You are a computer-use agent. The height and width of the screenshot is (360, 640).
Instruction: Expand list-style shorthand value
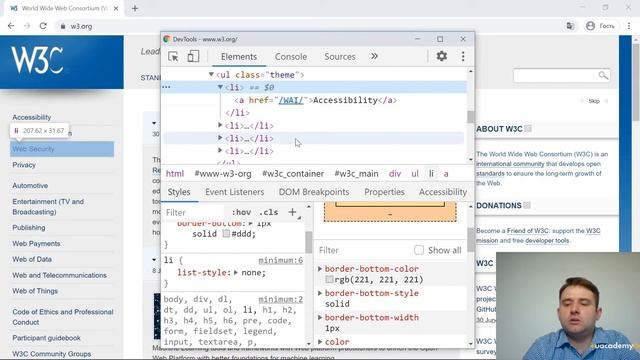236,272
